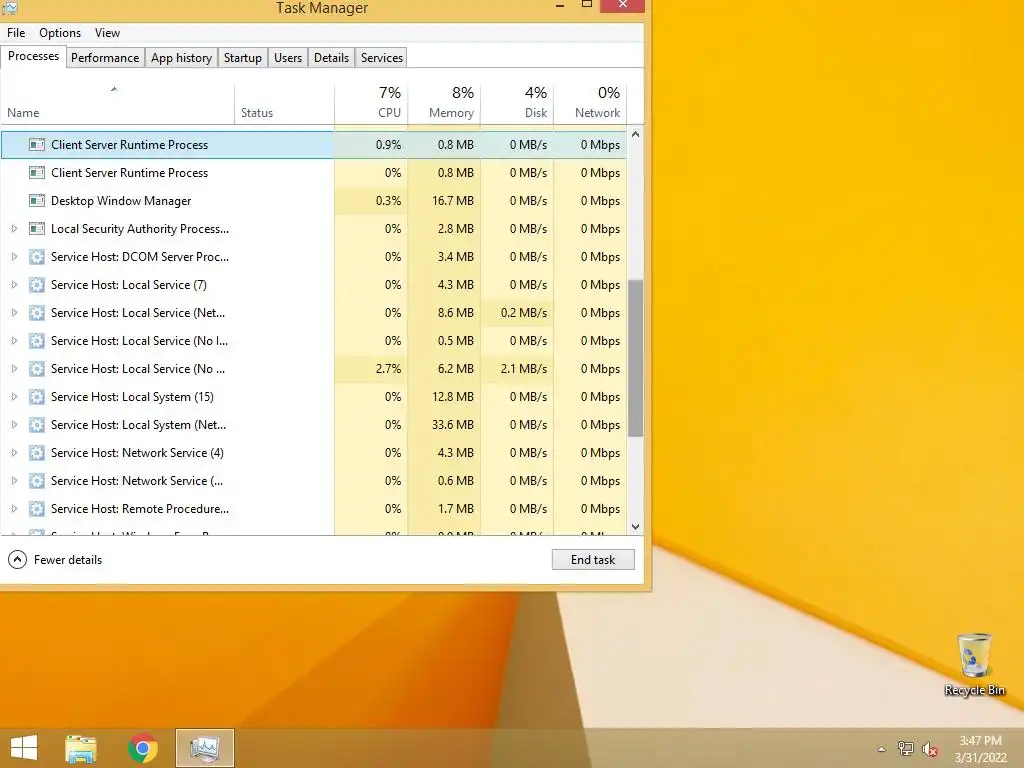Click gear icon for Network Service (4)
The height and width of the screenshot is (768, 1024).
(x=37, y=453)
